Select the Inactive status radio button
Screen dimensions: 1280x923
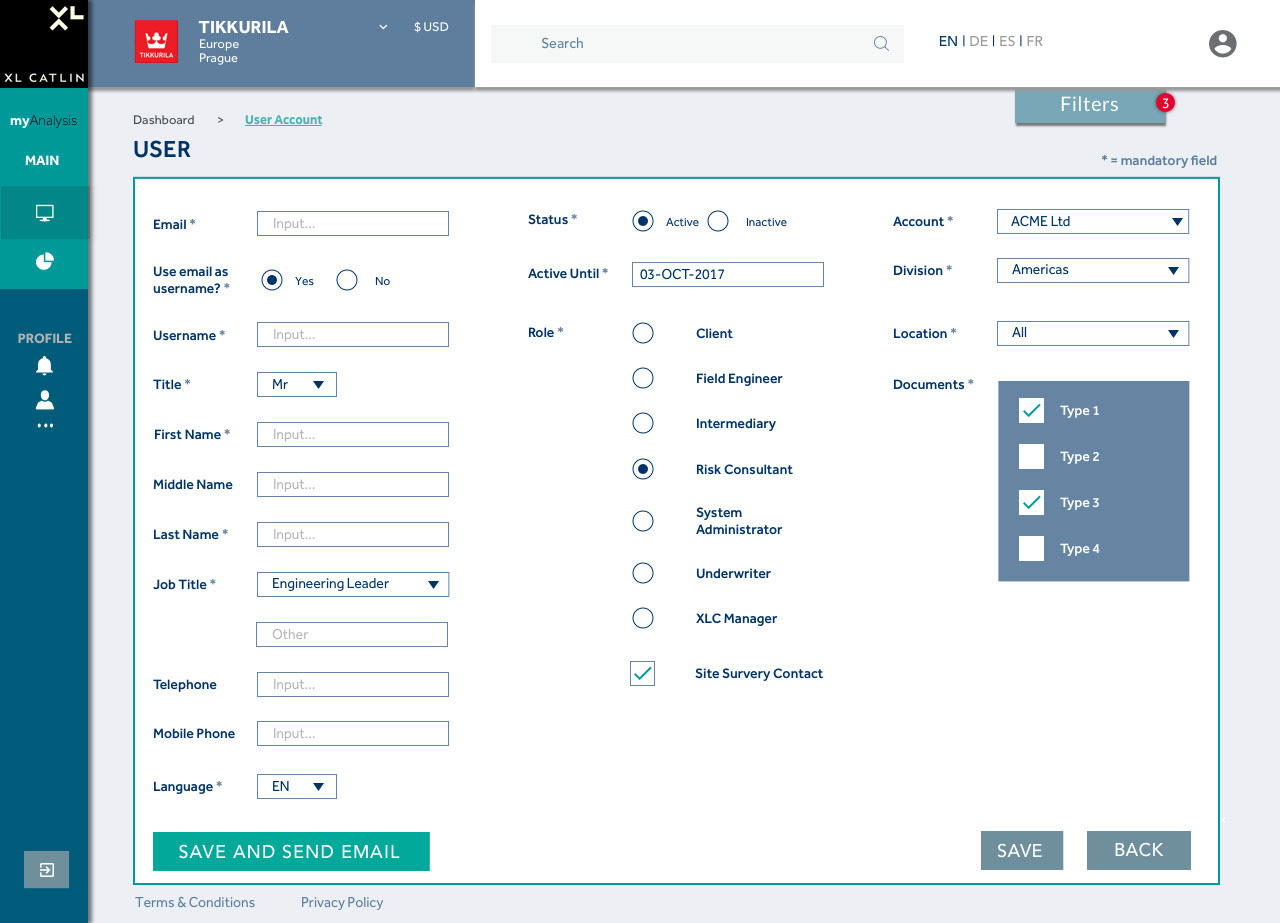tap(718, 222)
